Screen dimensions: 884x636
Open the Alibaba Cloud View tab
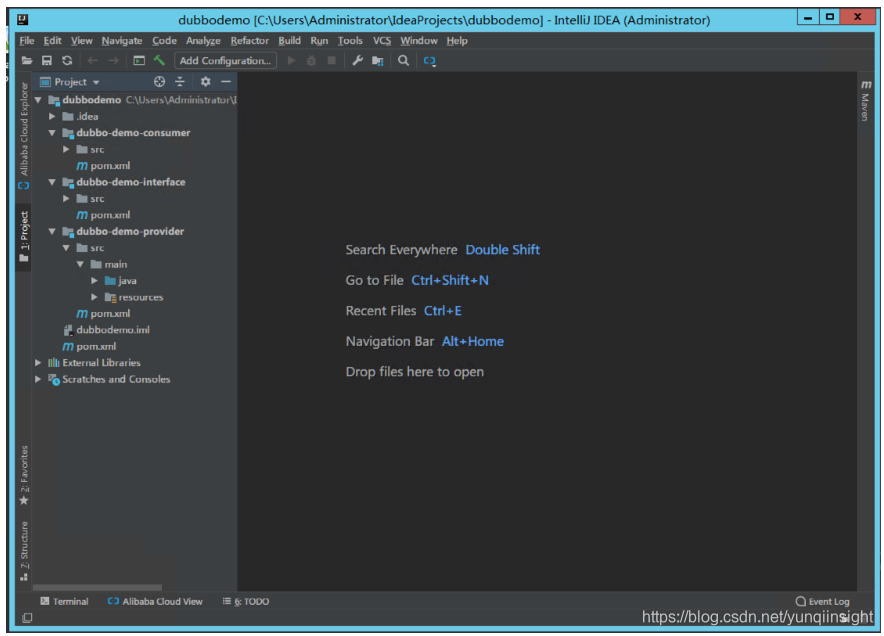pyautogui.click(x=155, y=602)
